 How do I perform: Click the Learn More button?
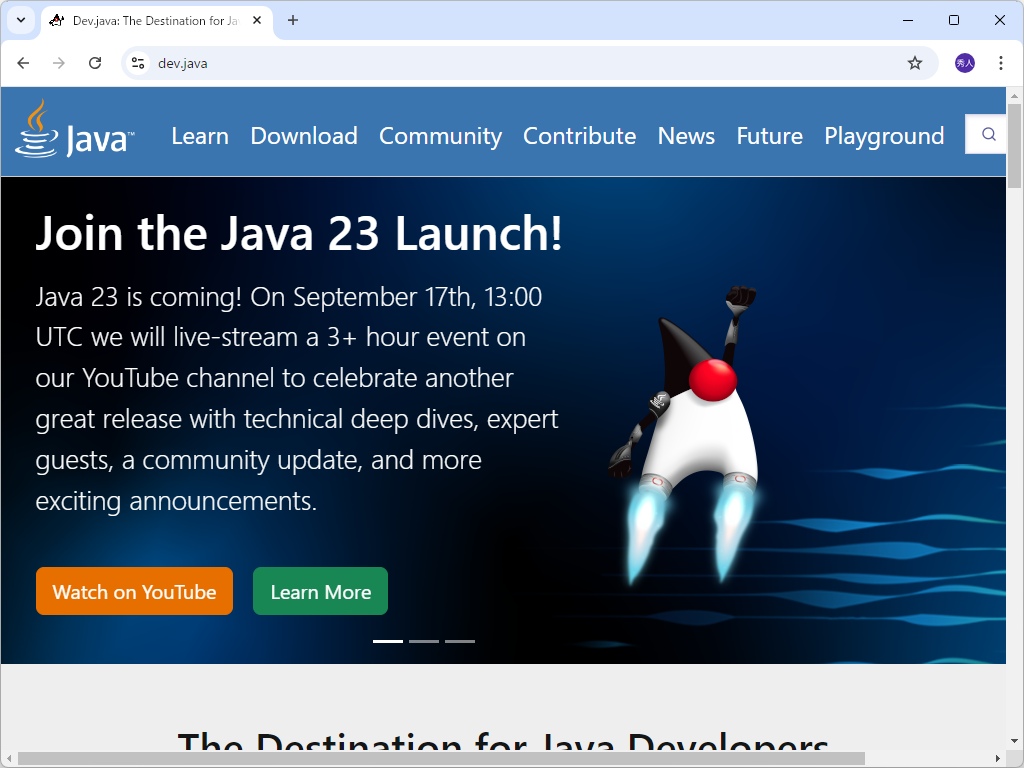(320, 591)
